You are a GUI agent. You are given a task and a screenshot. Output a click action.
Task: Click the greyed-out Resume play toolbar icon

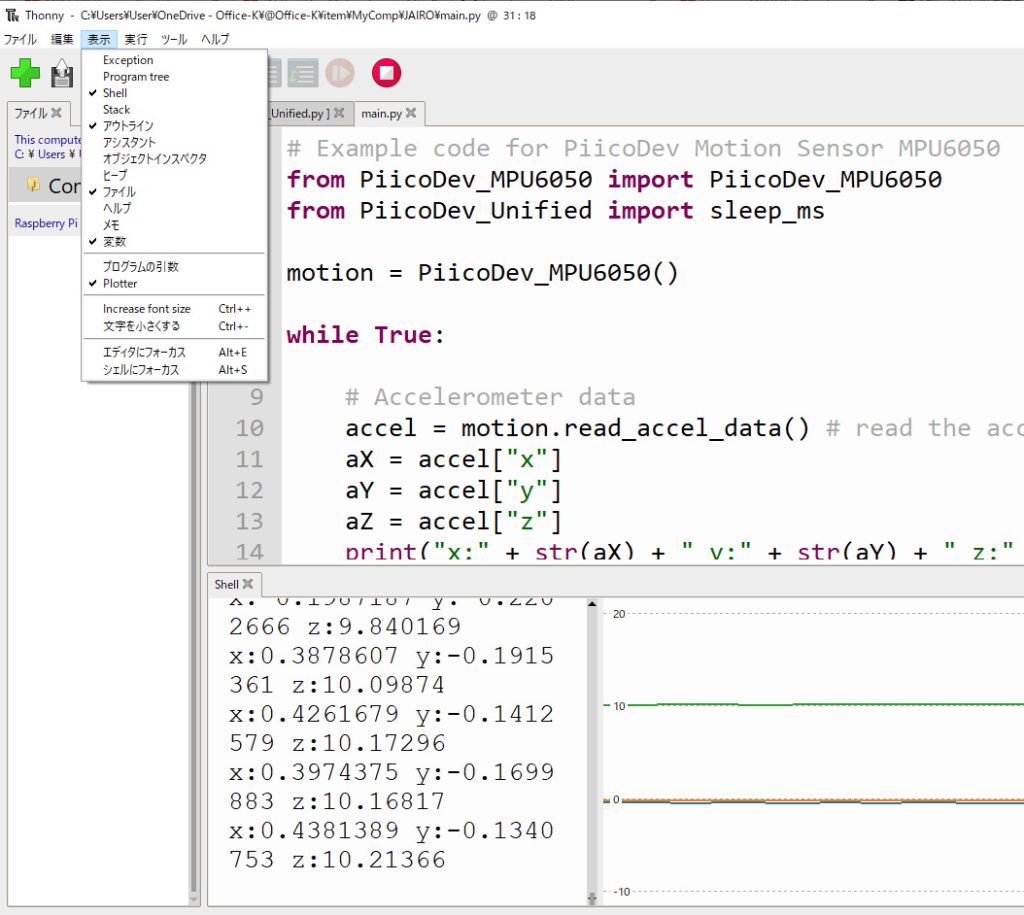340,72
